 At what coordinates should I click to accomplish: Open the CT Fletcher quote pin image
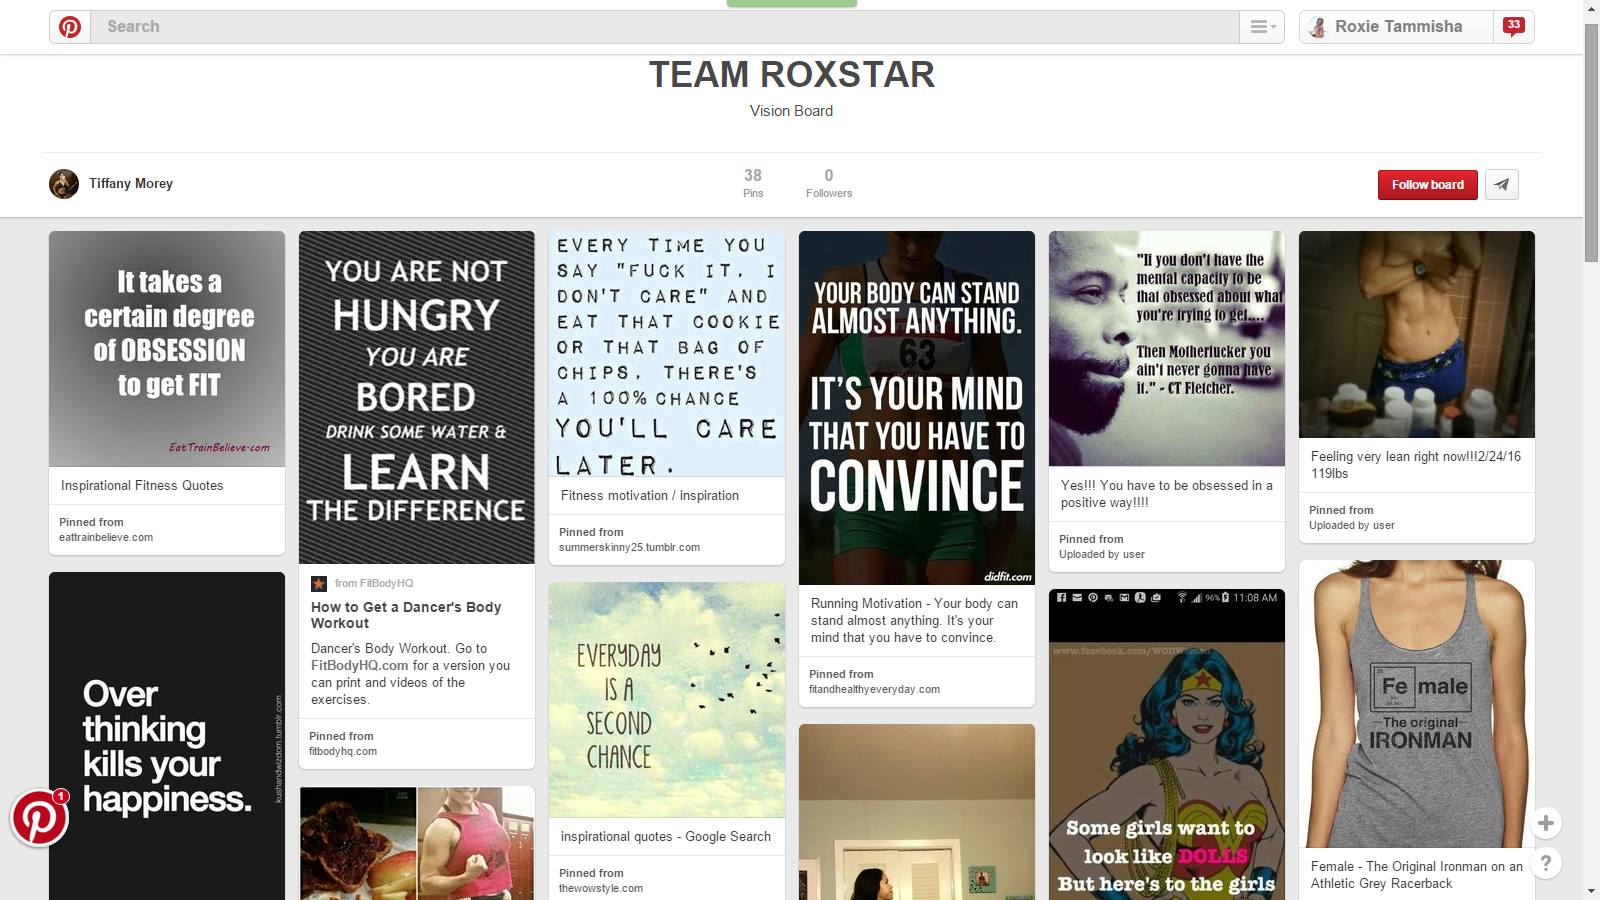tap(1167, 349)
